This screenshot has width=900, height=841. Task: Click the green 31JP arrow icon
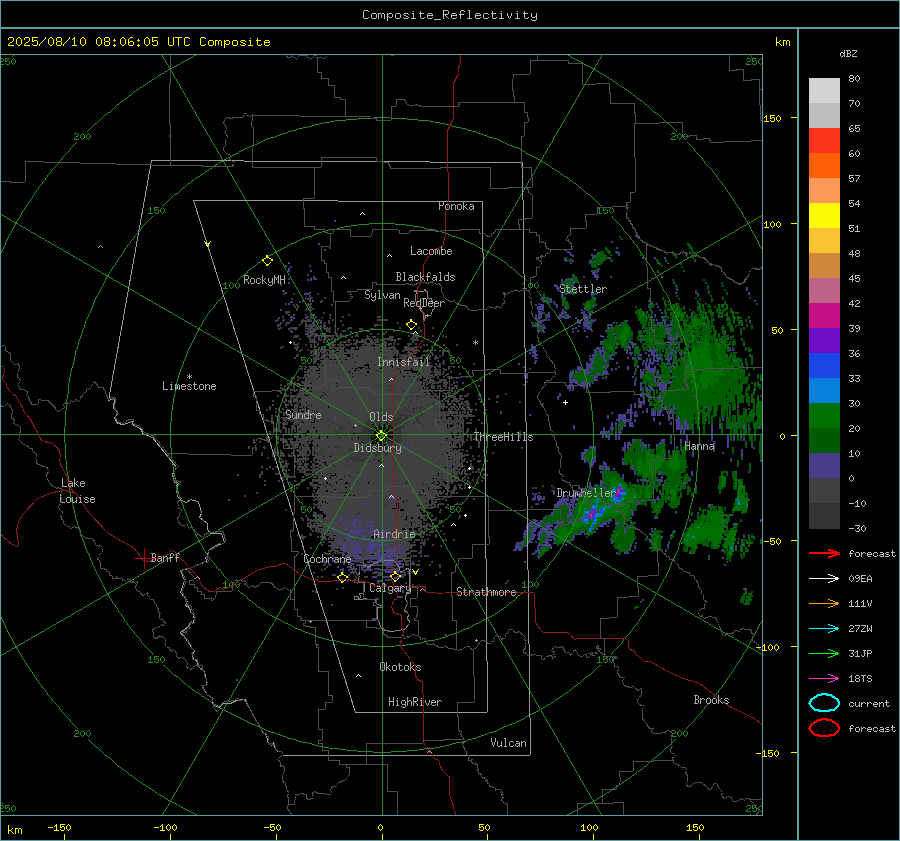[824, 653]
